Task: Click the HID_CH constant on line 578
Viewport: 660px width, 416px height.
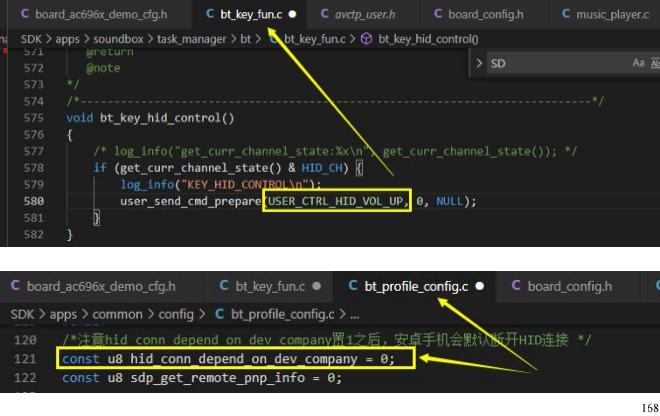Action: [x=322, y=168]
